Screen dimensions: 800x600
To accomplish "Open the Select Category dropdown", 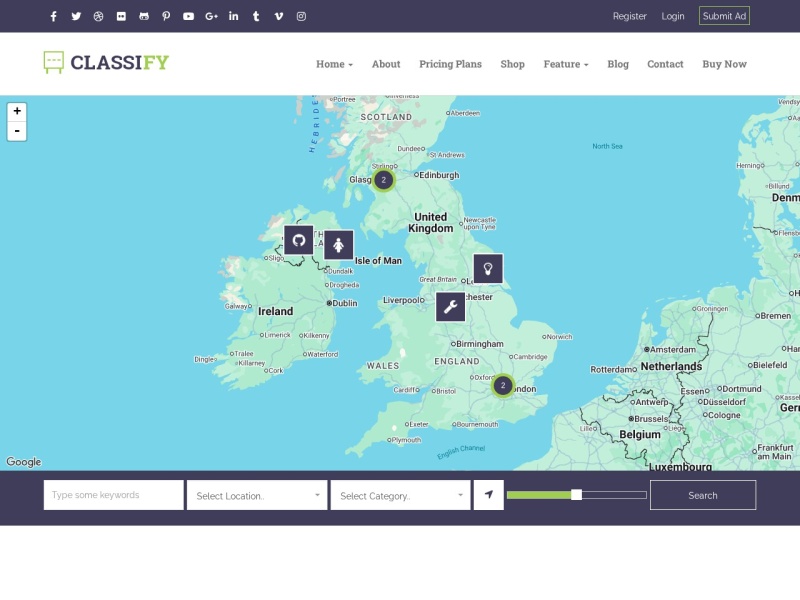I will point(401,495).
